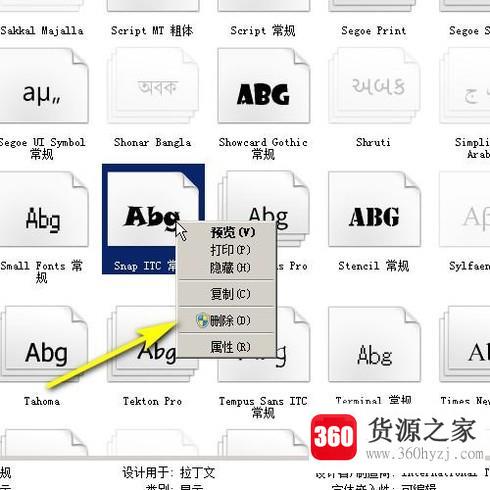Choose 打印(P) from context menu
The height and width of the screenshot is (490, 490).
tap(227, 250)
